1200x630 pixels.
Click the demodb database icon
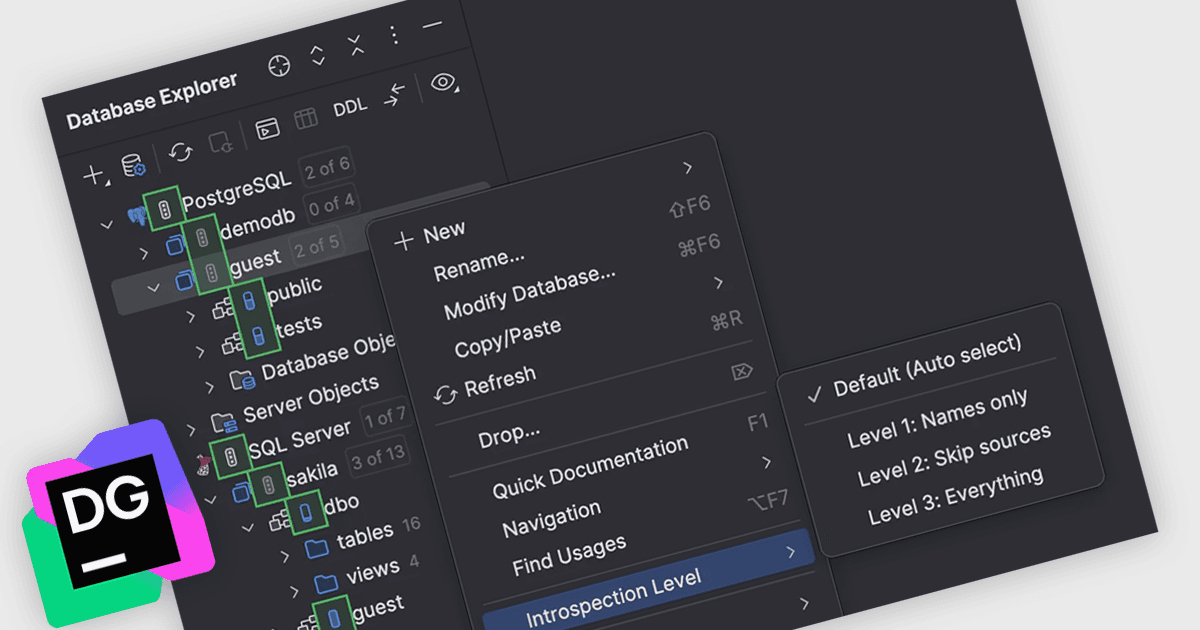point(176,245)
